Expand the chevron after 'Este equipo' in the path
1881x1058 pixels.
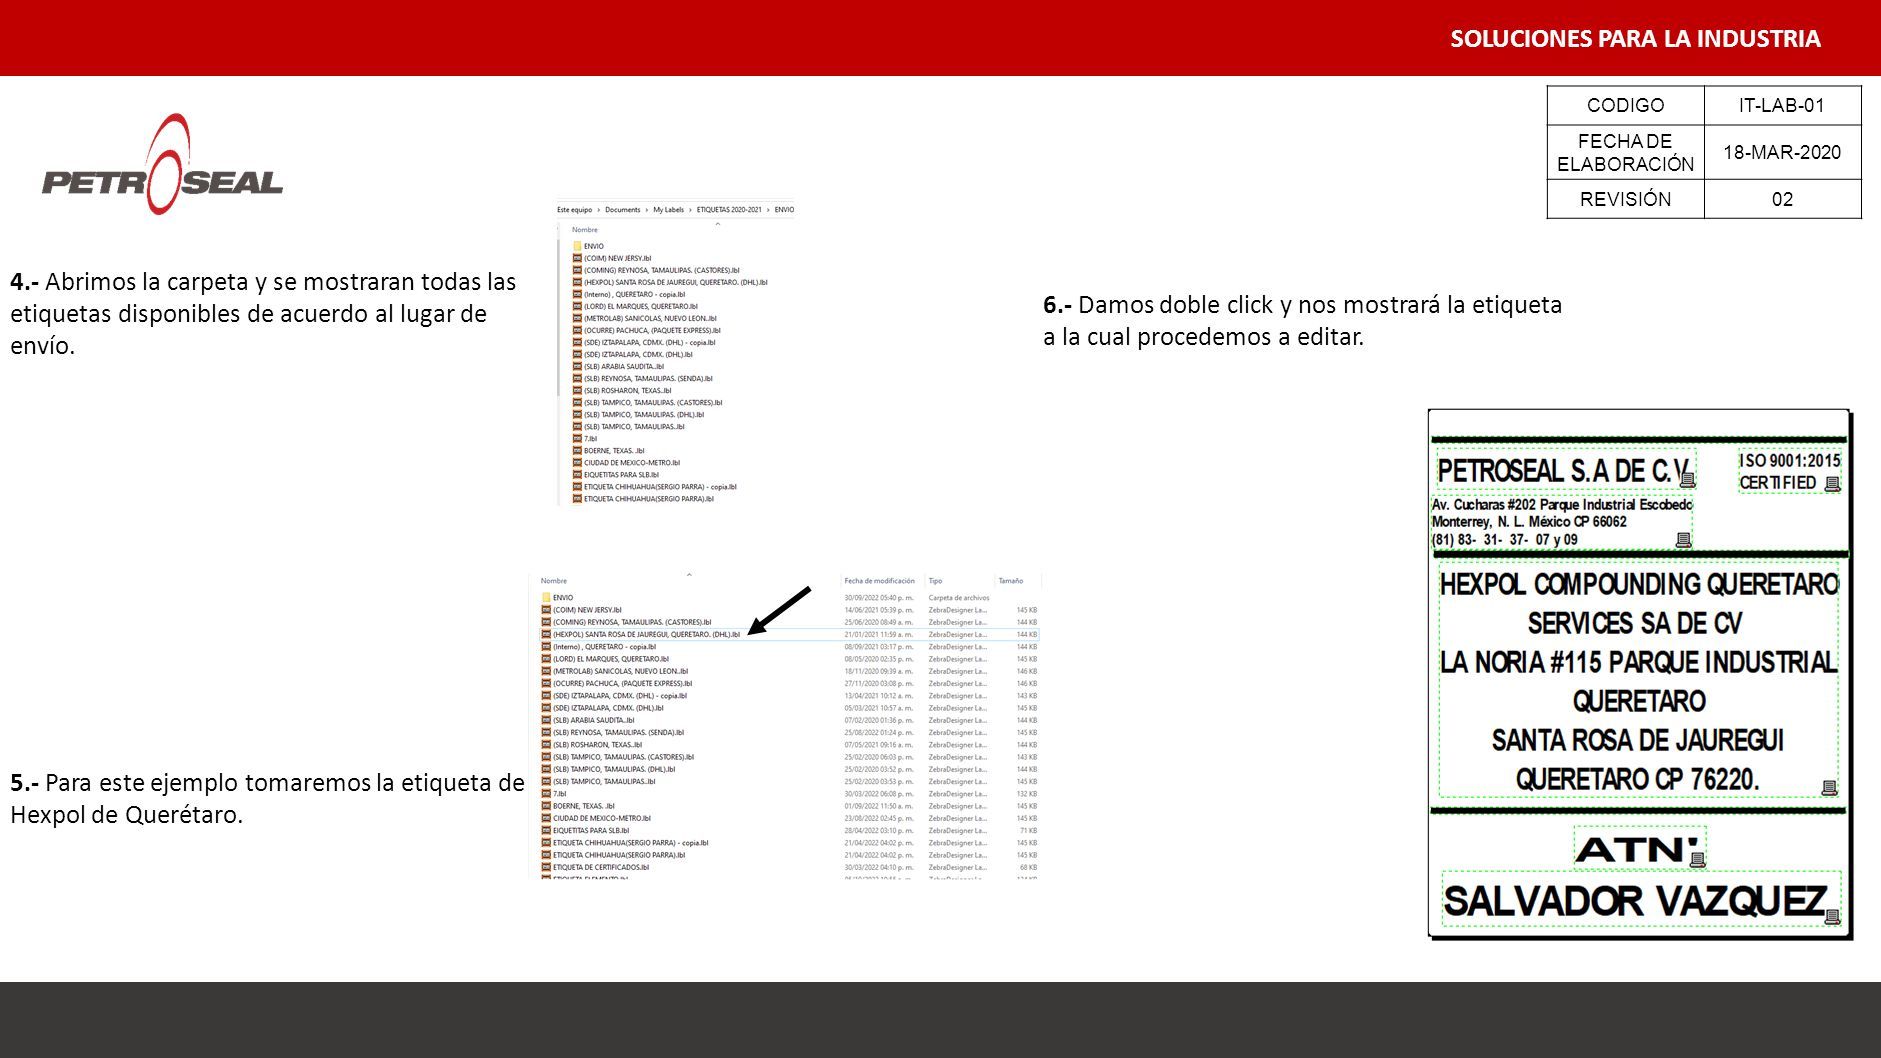(x=599, y=210)
